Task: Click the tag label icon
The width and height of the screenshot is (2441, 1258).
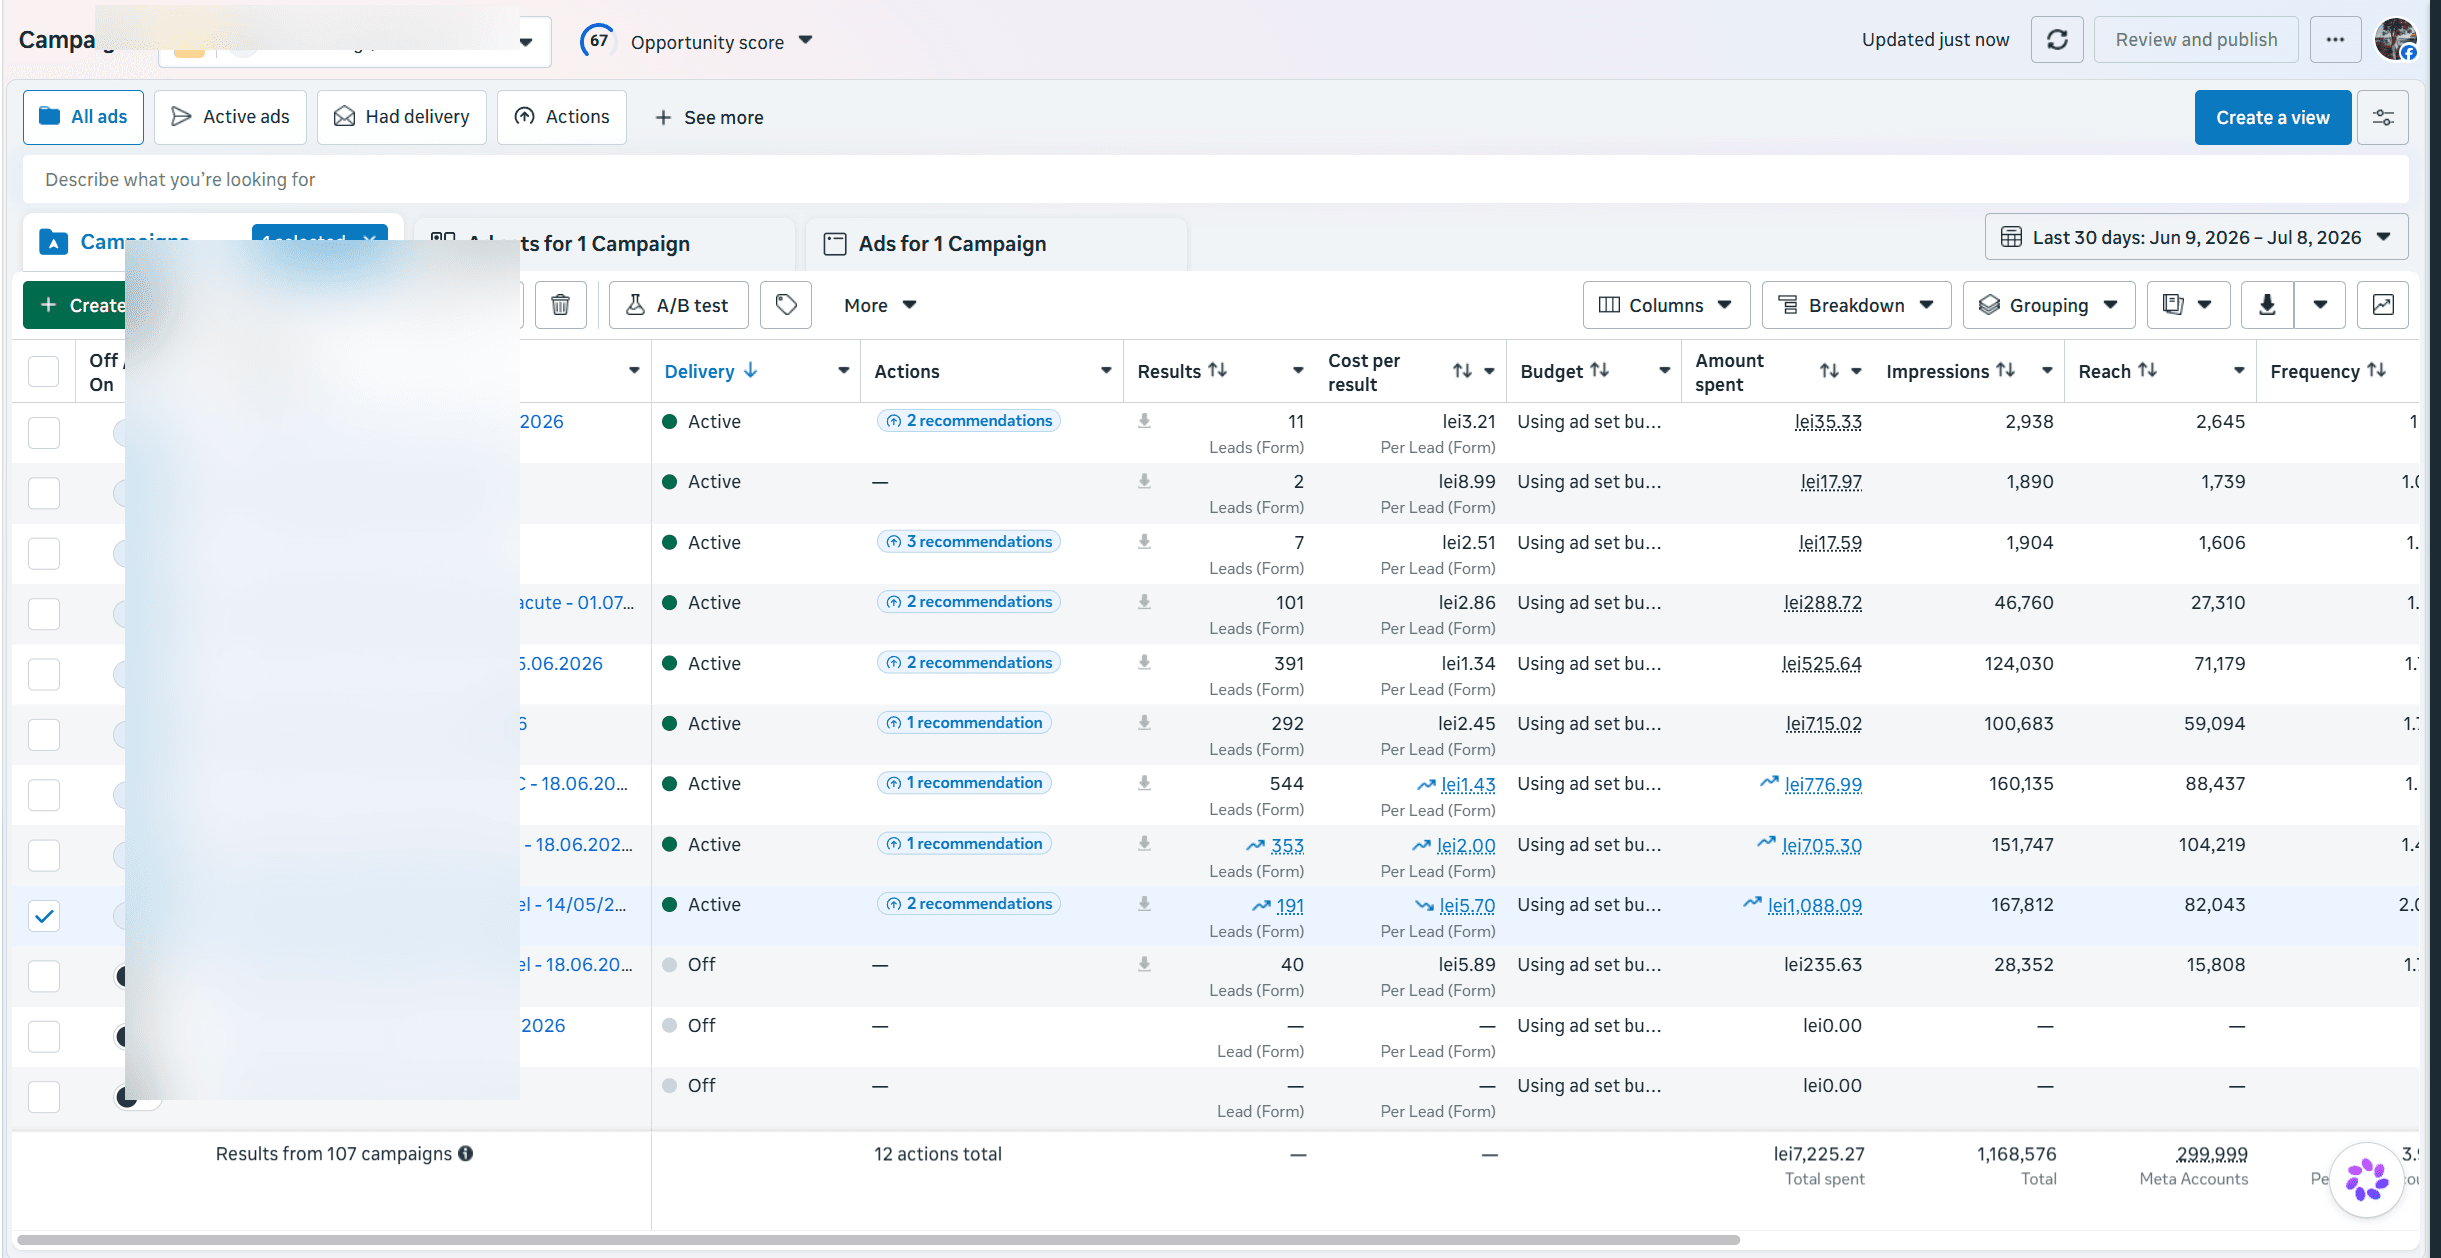Action: (x=786, y=305)
